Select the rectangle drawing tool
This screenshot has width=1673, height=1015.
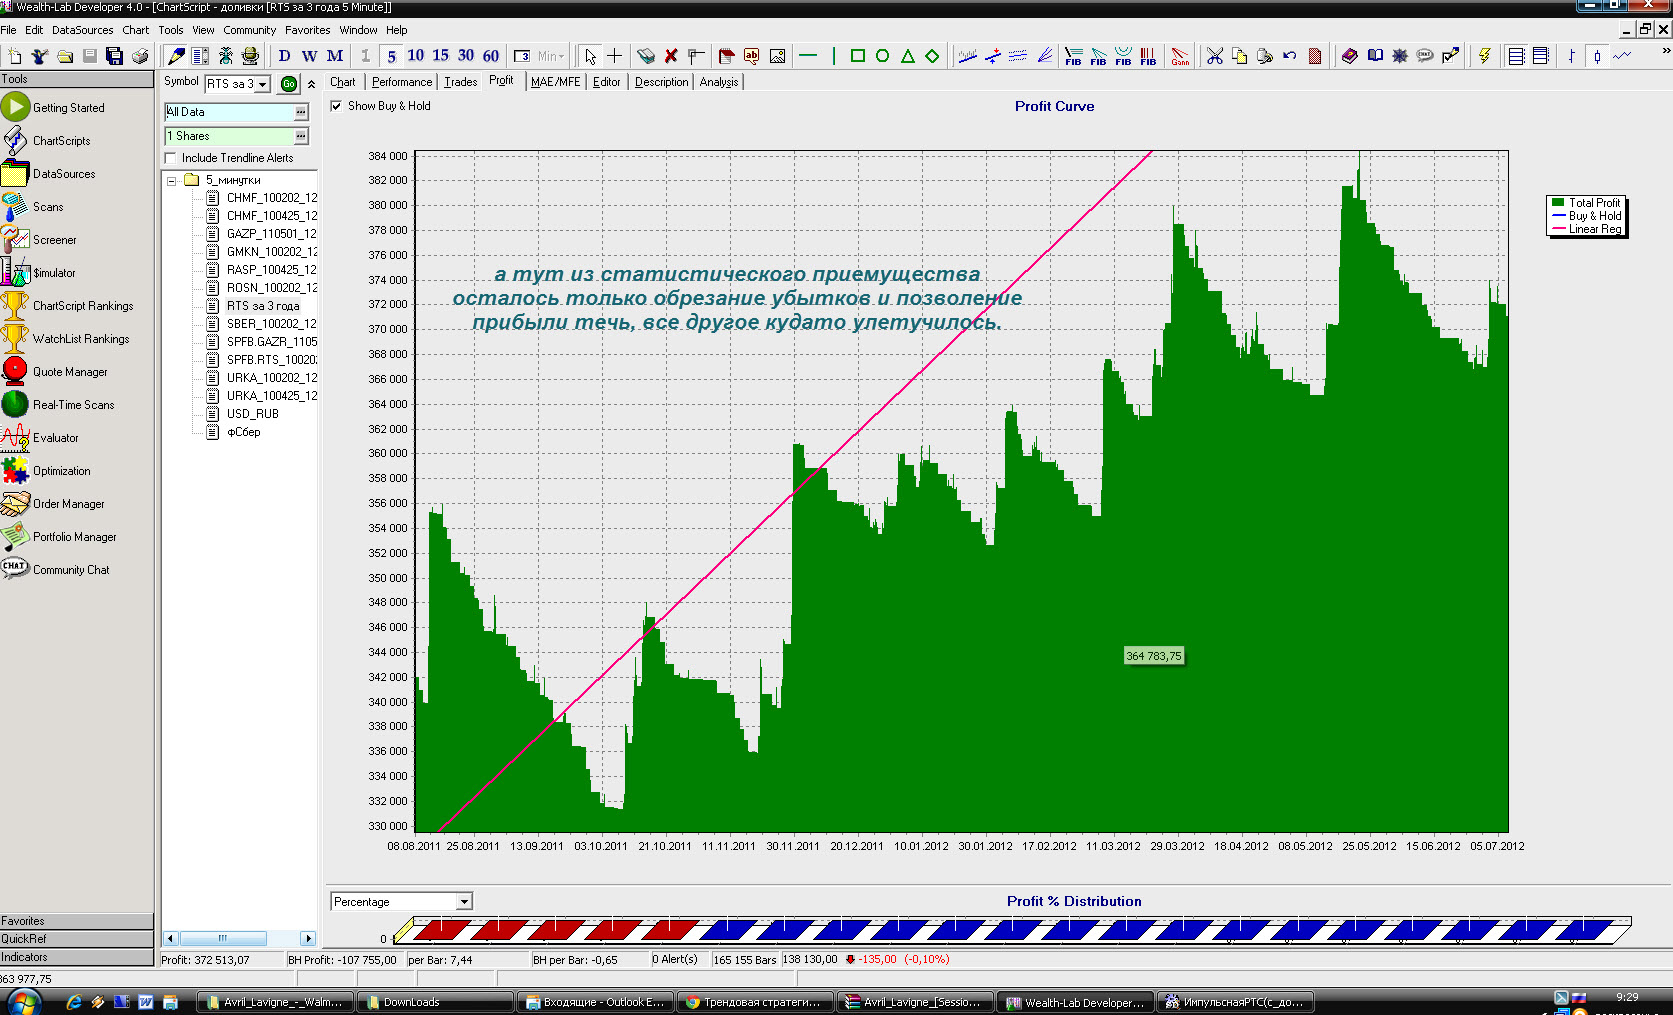[857, 56]
